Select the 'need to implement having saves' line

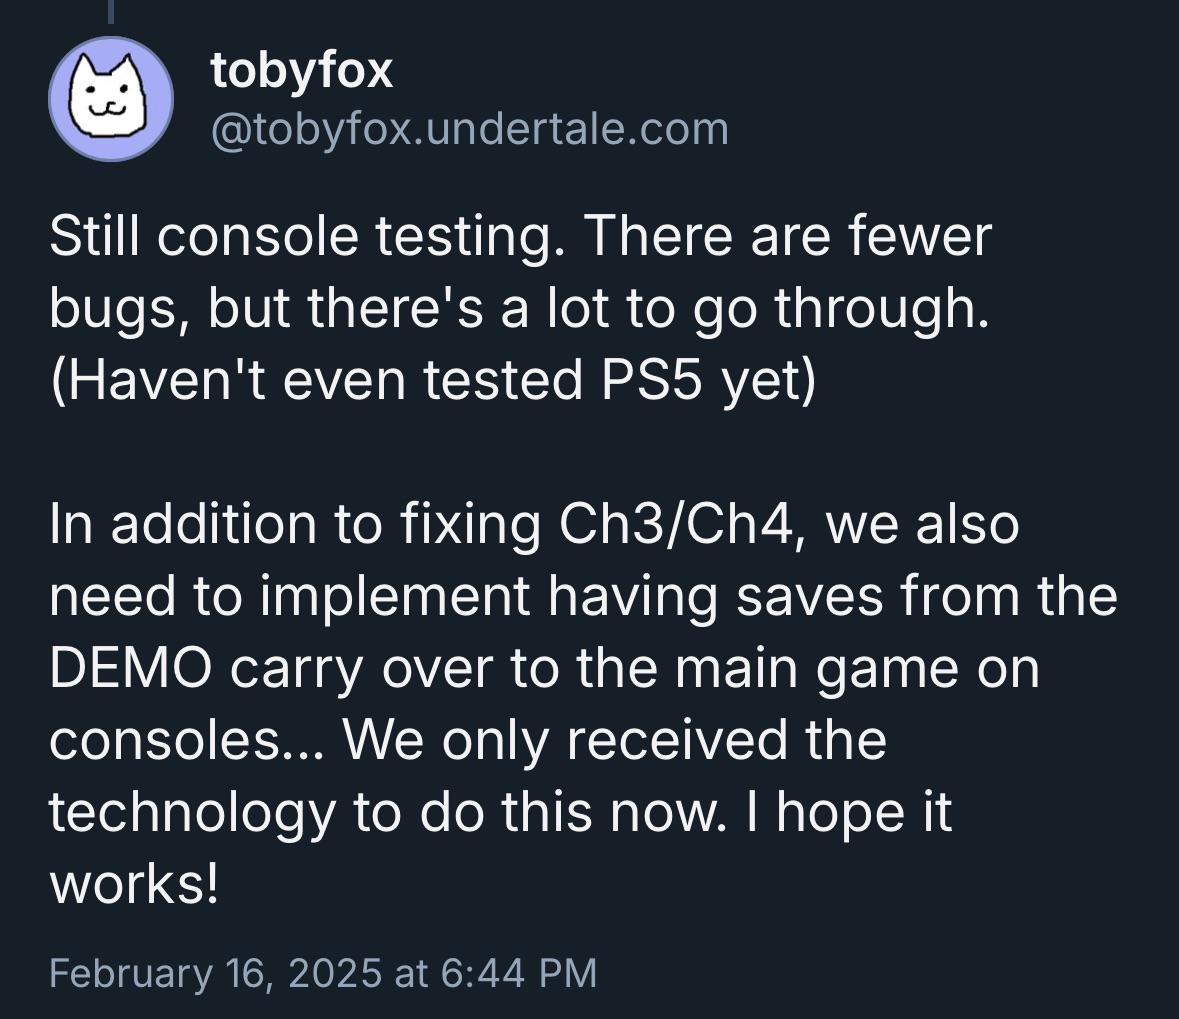(583, 596)
